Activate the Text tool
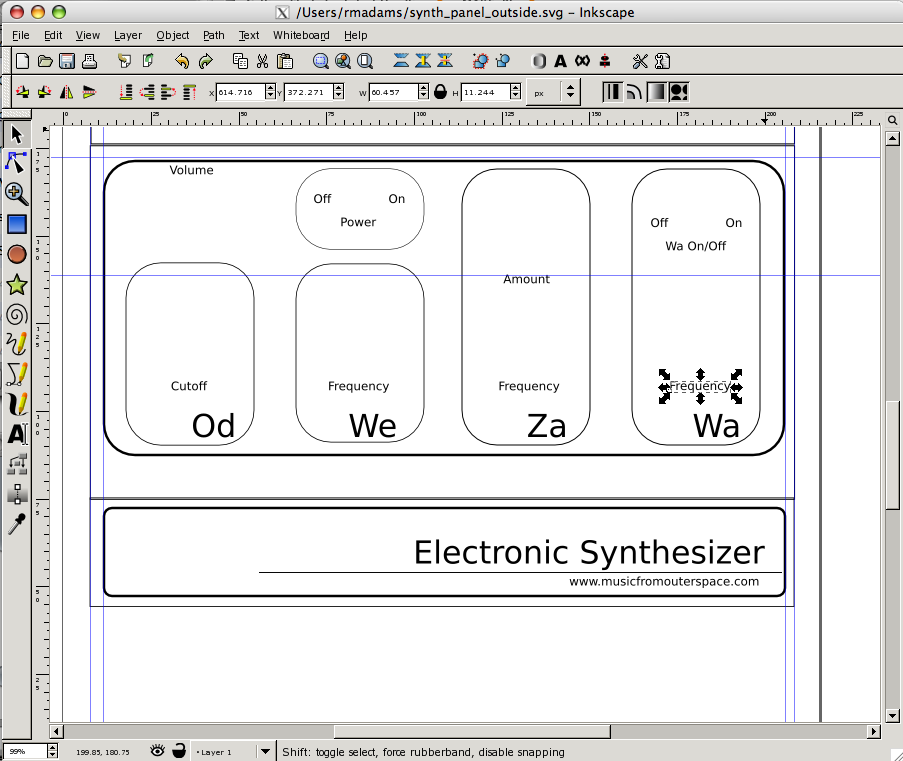 pos(16,435)
